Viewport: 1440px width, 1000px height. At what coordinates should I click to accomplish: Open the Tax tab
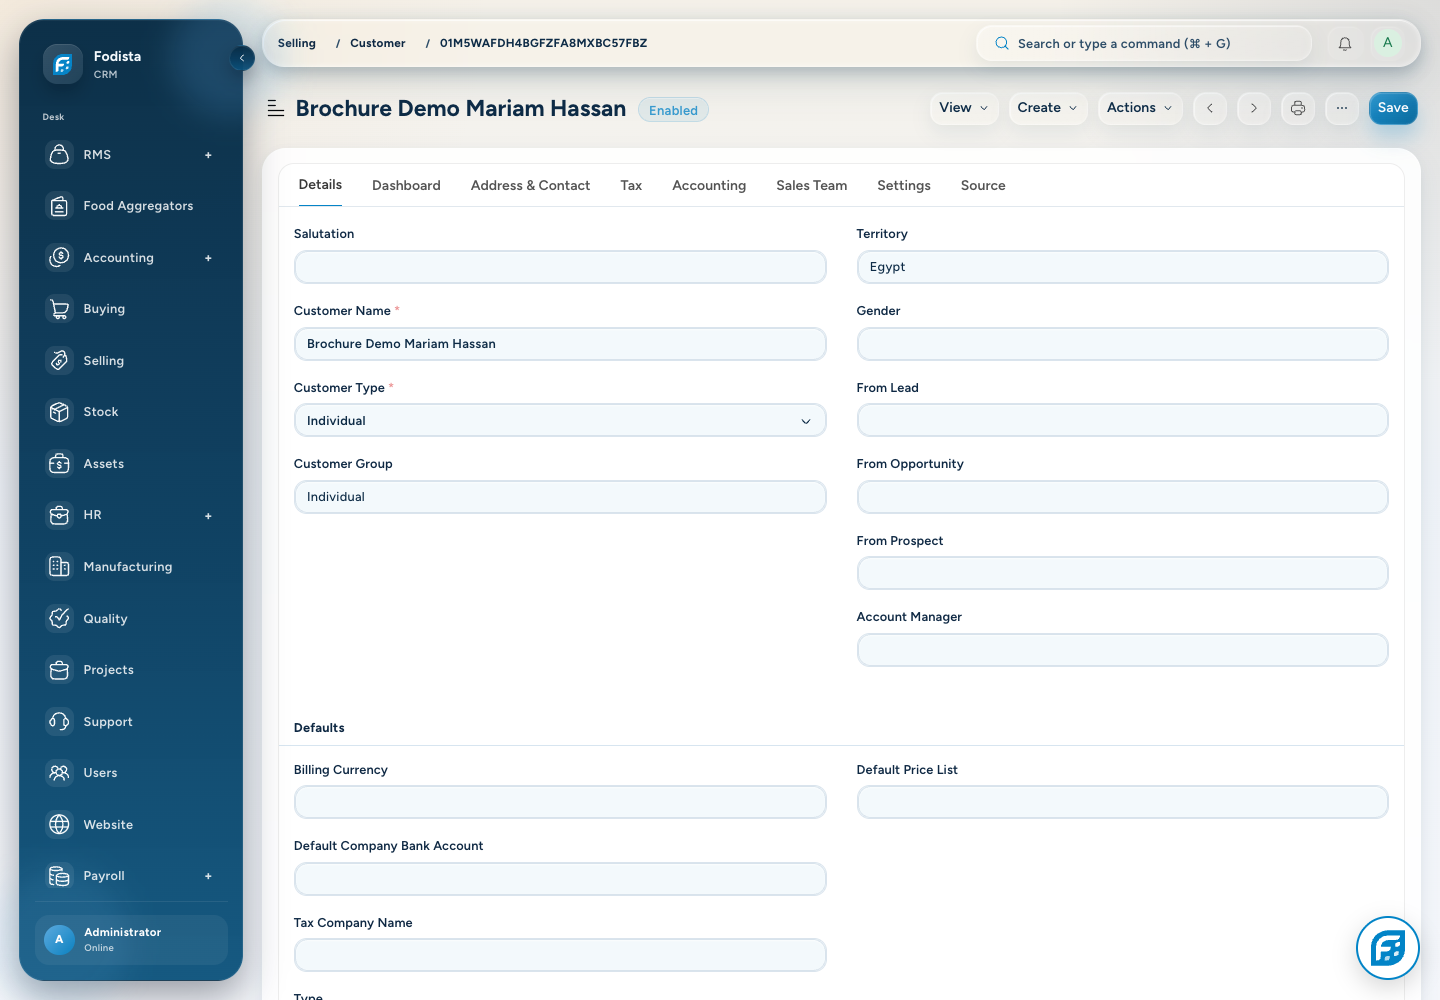pos(631,185)
